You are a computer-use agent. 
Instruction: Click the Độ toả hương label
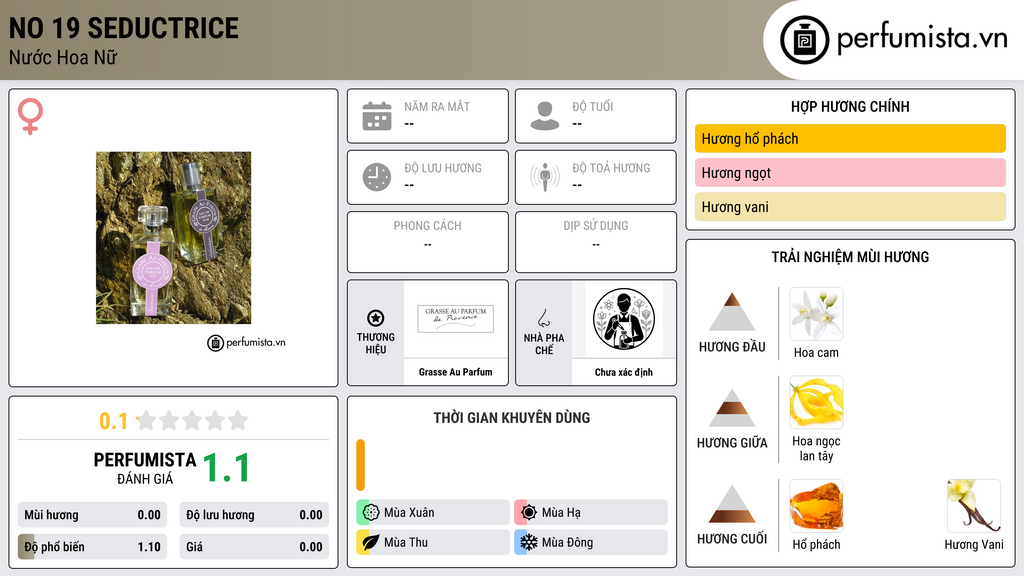point(611,168)
